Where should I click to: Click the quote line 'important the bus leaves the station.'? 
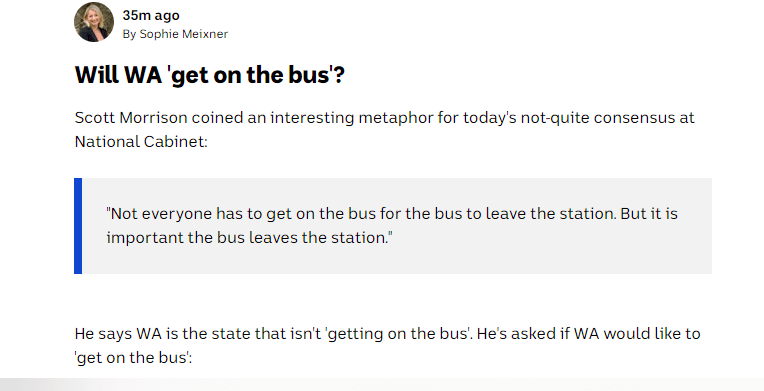click(249, 238)
